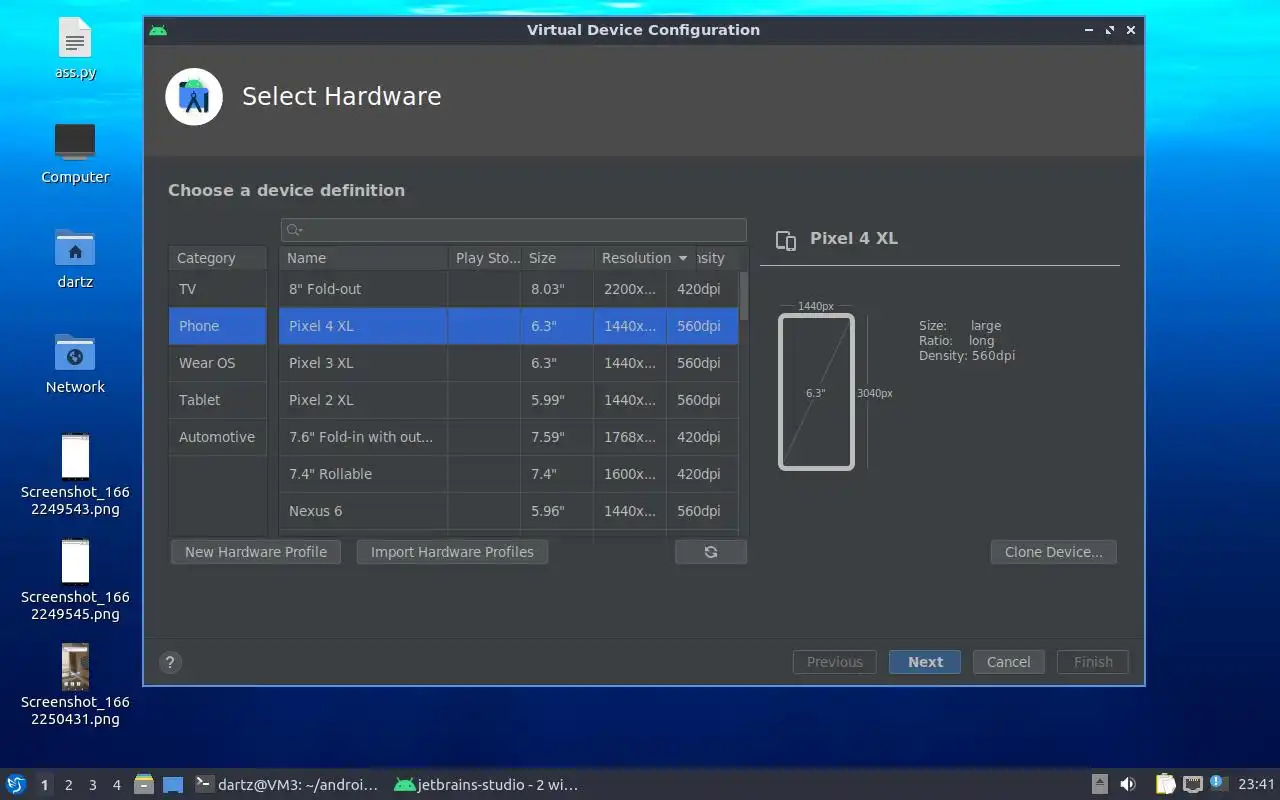Sort by Resolution column dropdown arrow
The height and width of the screenshot is (800, 1280).
pyautogui.click(x=683, y=258)
